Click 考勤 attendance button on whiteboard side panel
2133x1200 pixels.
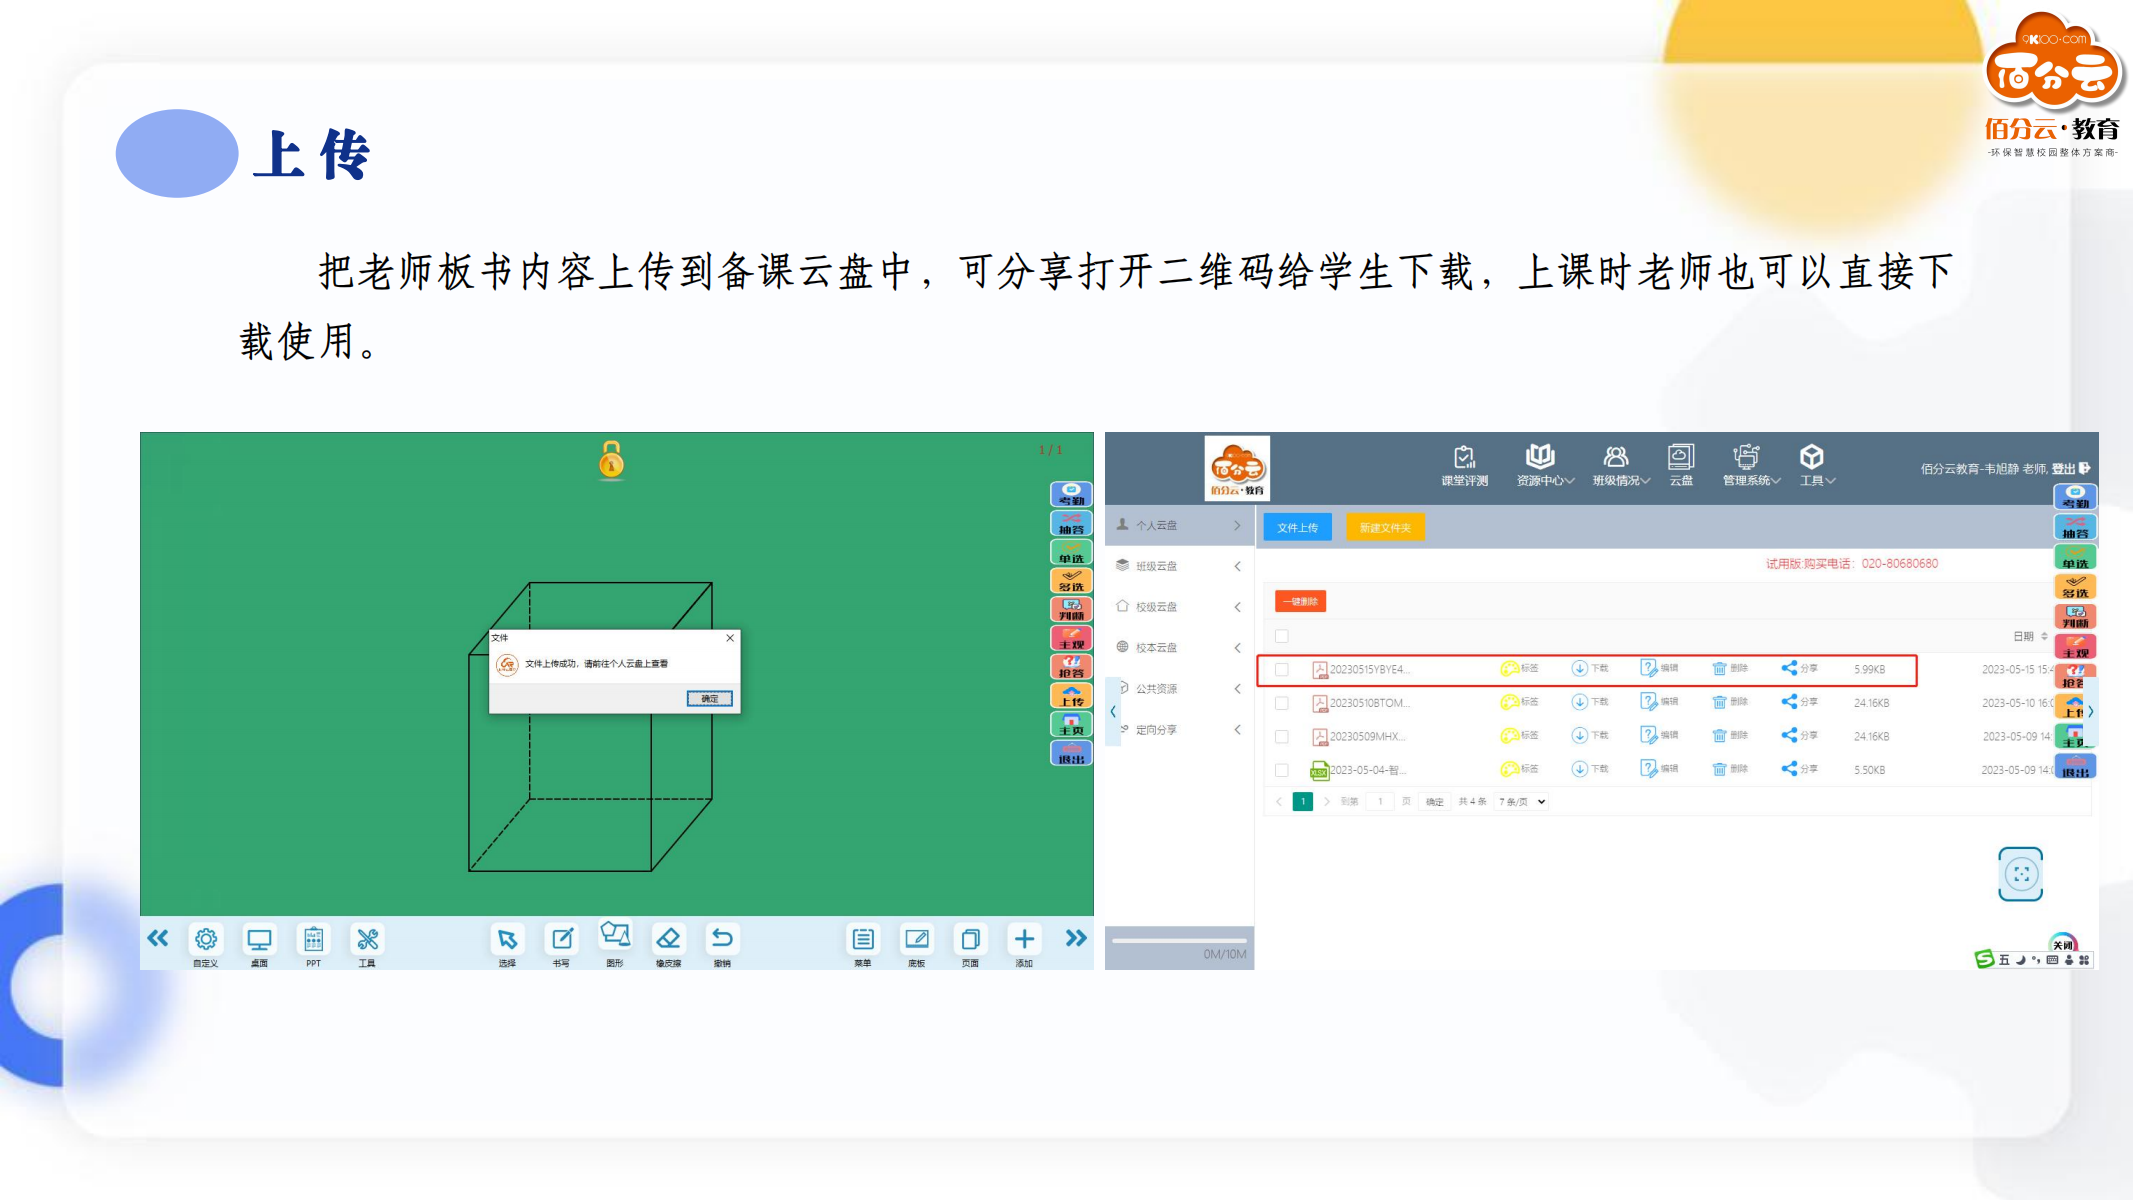(x=1071, y=494)
